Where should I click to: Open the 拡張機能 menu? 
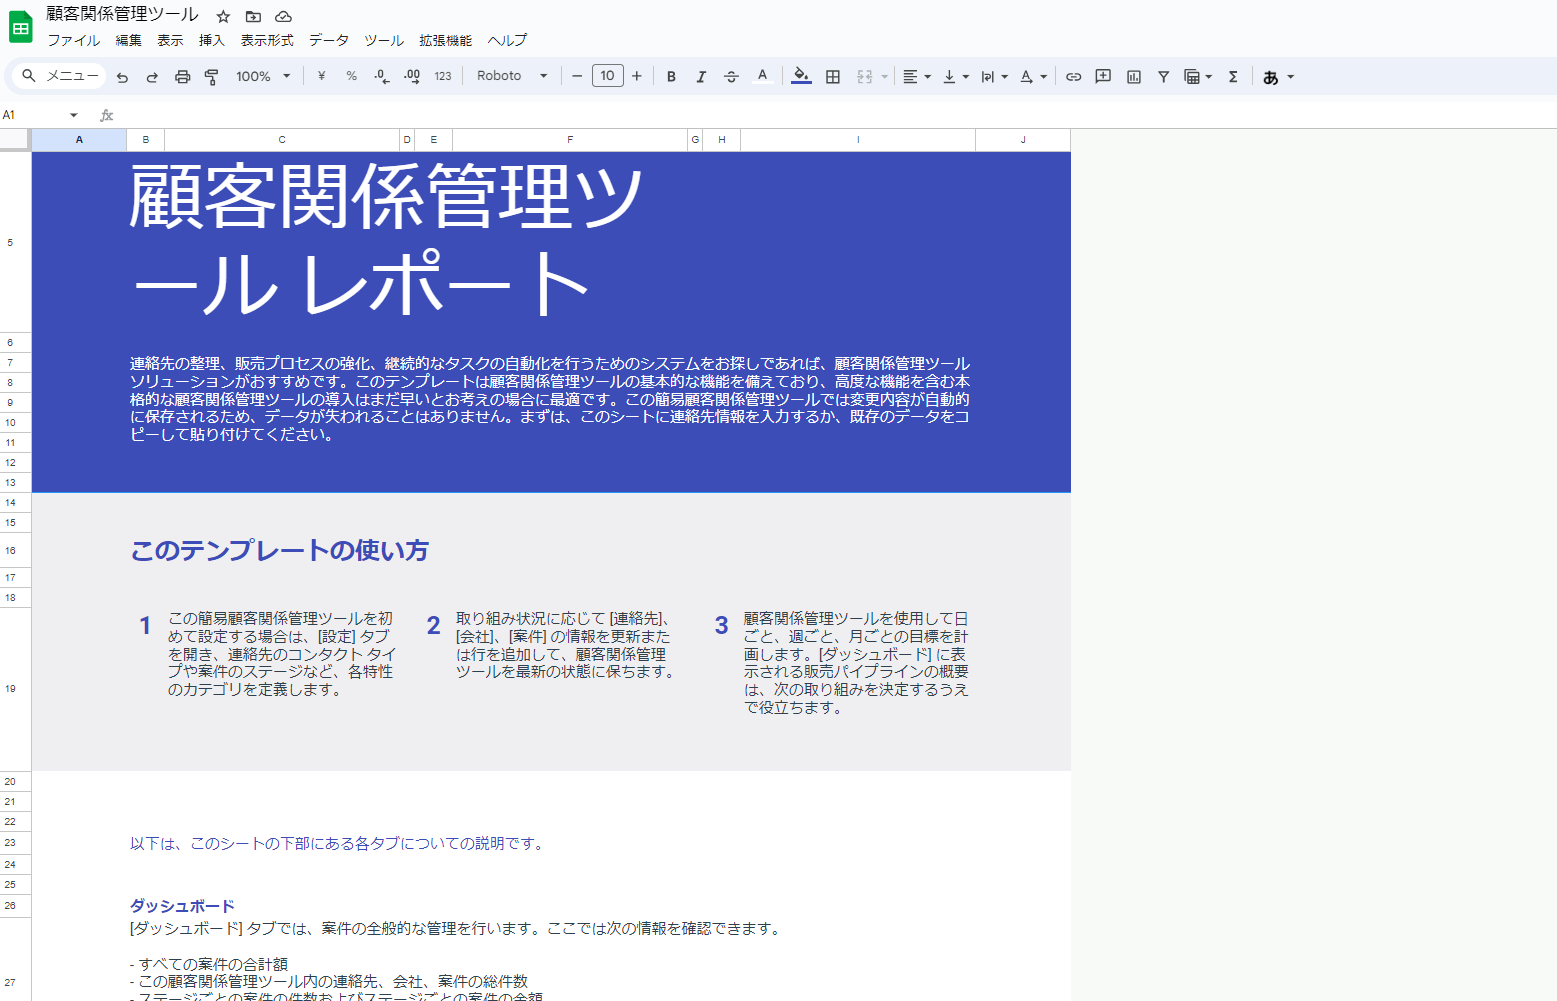click(445, 40)
